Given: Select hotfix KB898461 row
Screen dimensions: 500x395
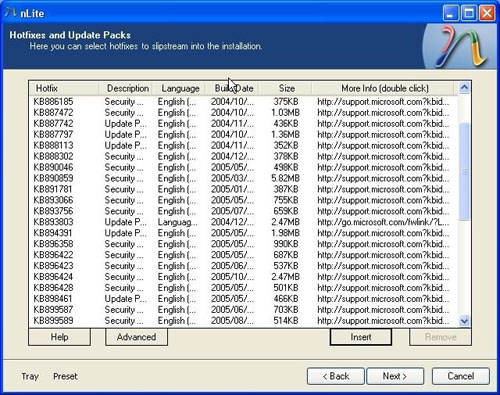Looking at the screenshot, I should point(243,299).
